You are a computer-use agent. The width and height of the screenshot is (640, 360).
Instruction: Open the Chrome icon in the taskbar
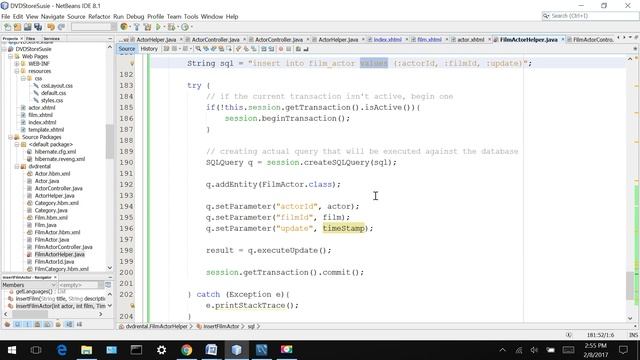click(x=187, y=350)
